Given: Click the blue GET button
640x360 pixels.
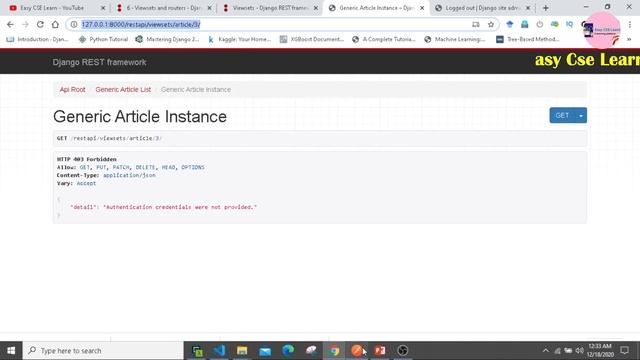Looking at the screenshot, I should pos(562,116).
